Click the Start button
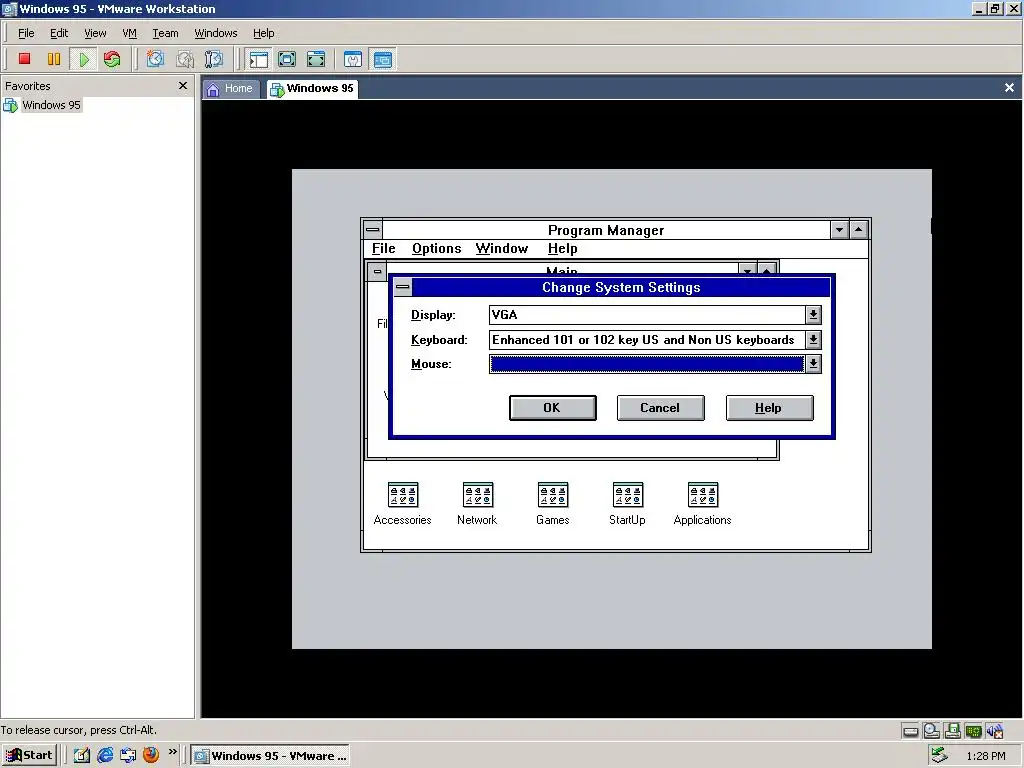The image size is (1024, 768). 29,755
